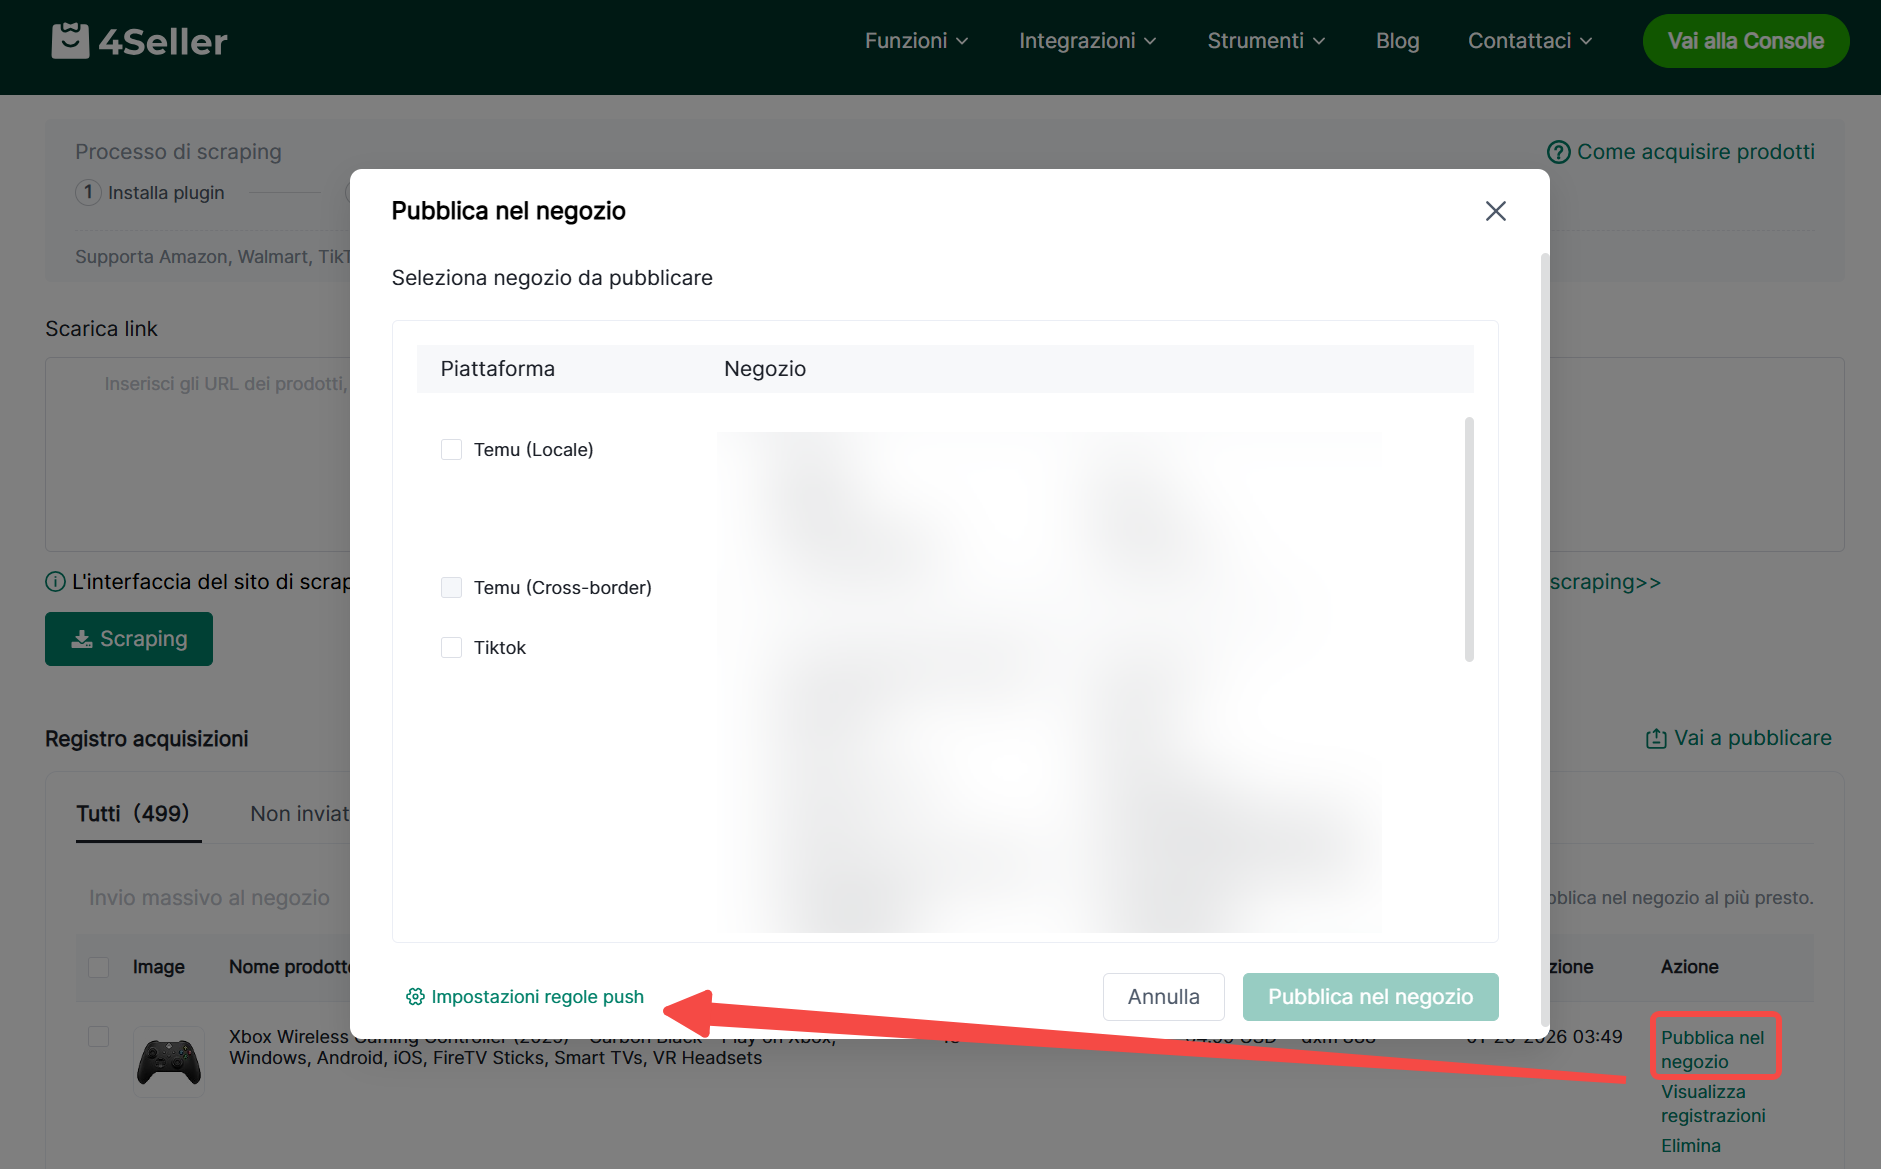Enable the Temu (Cross-border) checkbox
Screen dimensions: 1881x1169
[x=451, y=588]
